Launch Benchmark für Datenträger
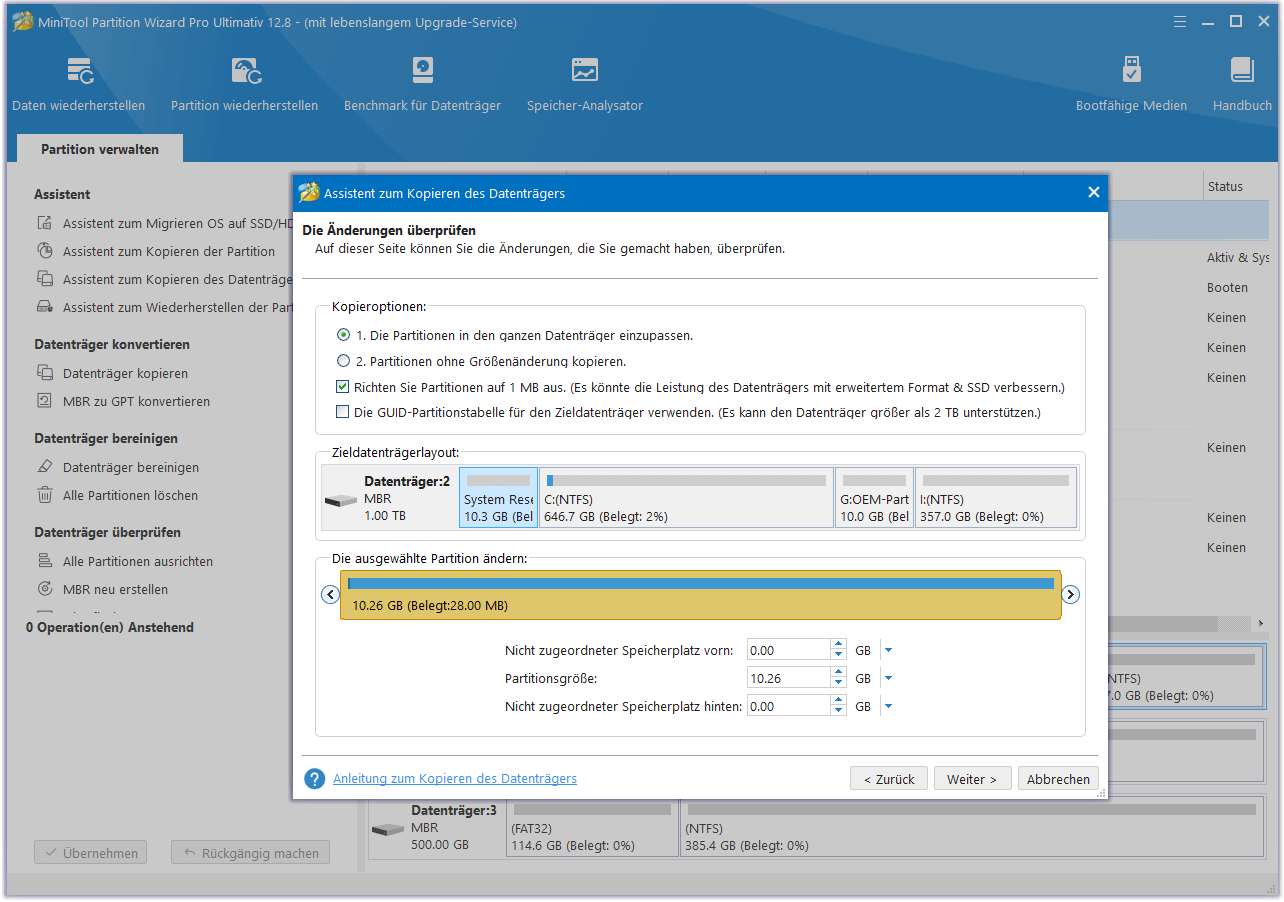Viewport: 1284px width, 902px height. 422,84
